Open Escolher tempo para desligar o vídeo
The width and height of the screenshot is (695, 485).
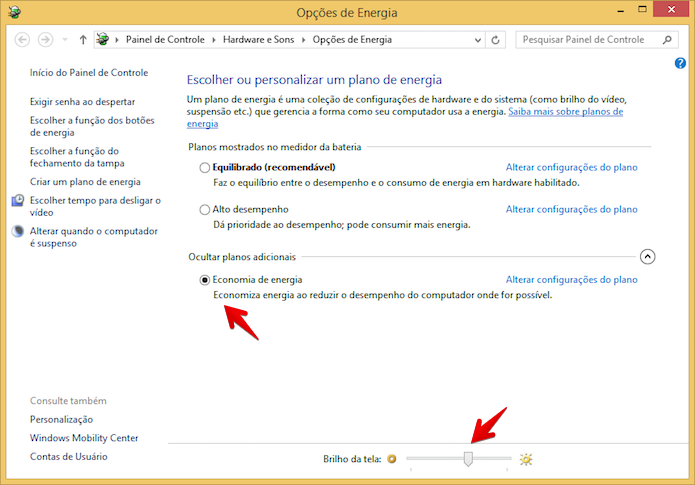[x=95, y=206]
